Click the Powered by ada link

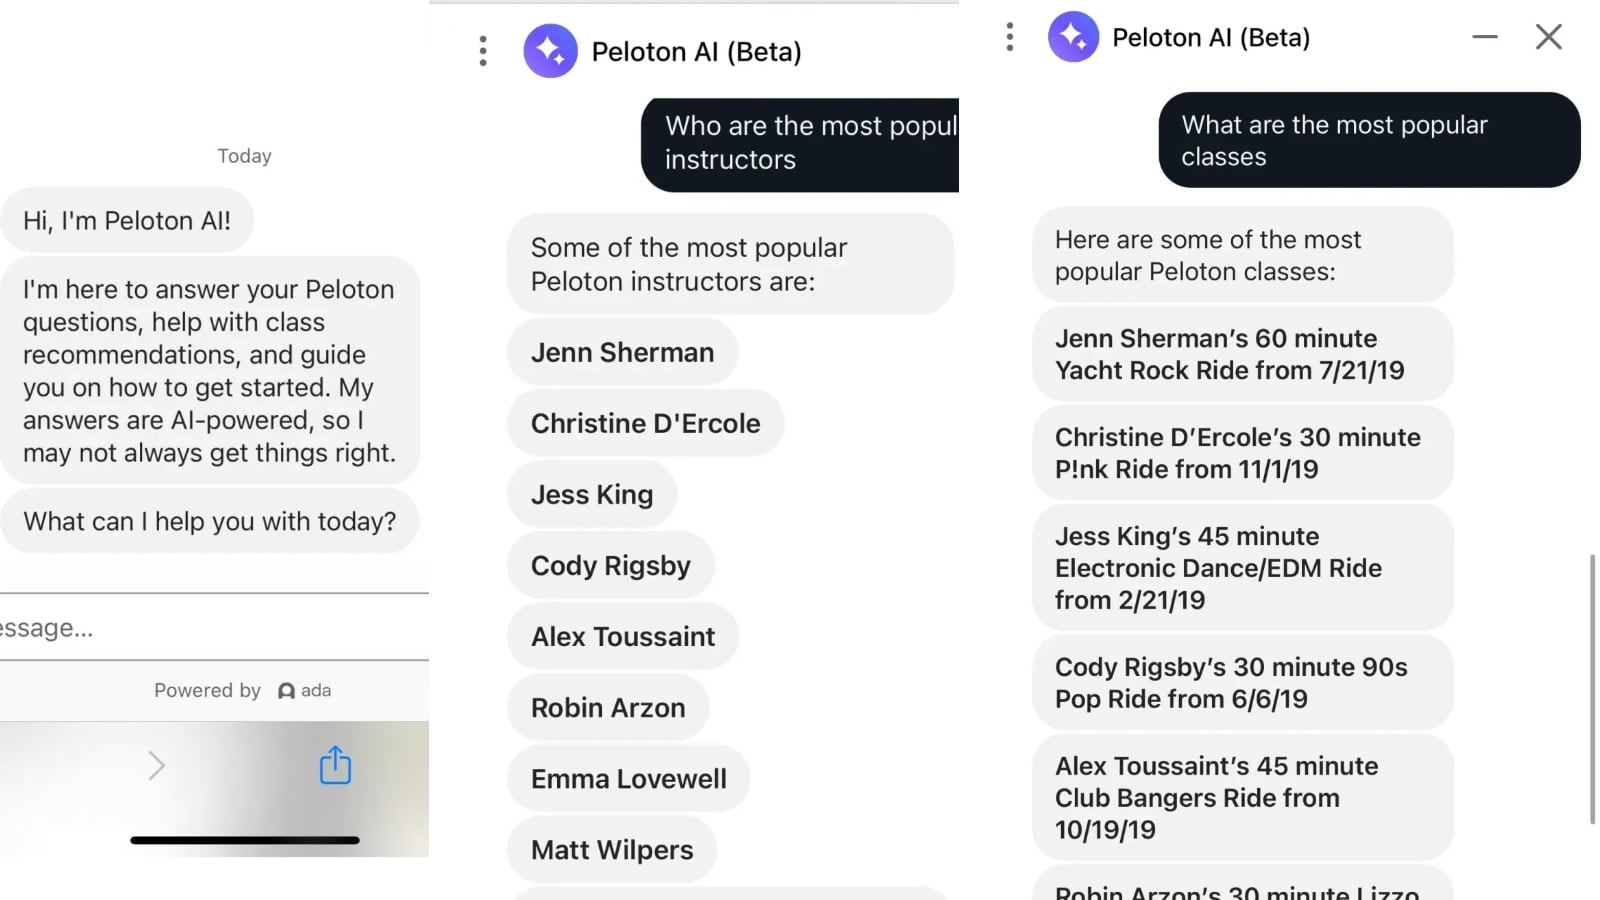242,691
